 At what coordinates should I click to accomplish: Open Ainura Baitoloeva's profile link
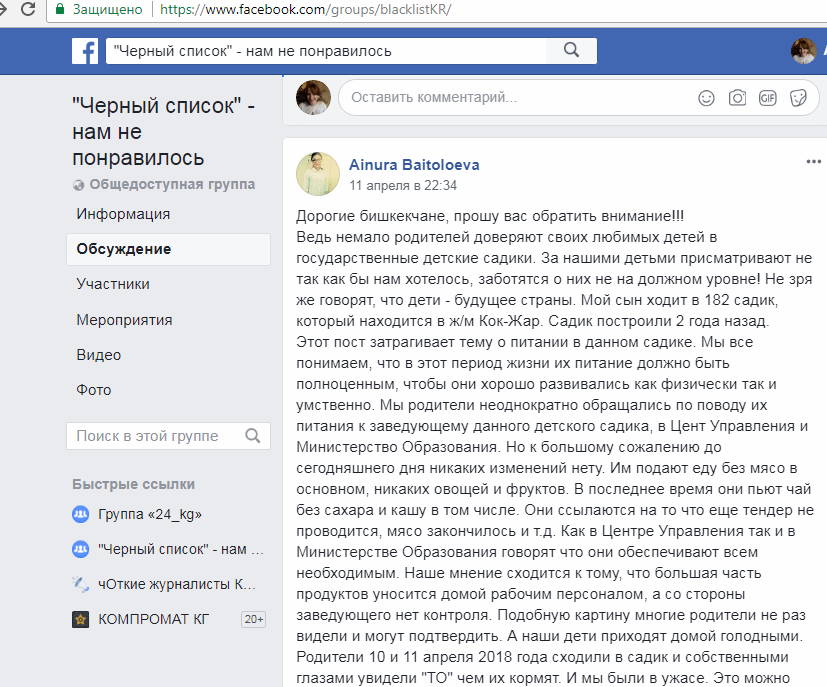tap(413, 165)
